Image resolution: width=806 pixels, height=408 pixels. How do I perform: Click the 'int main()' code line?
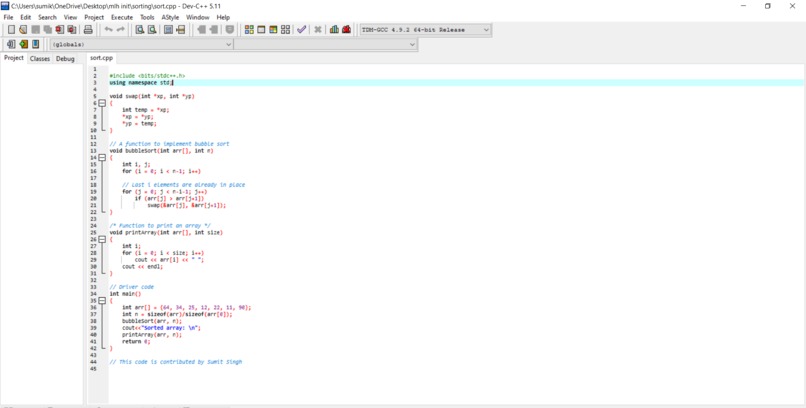click(x=125, y=294)
